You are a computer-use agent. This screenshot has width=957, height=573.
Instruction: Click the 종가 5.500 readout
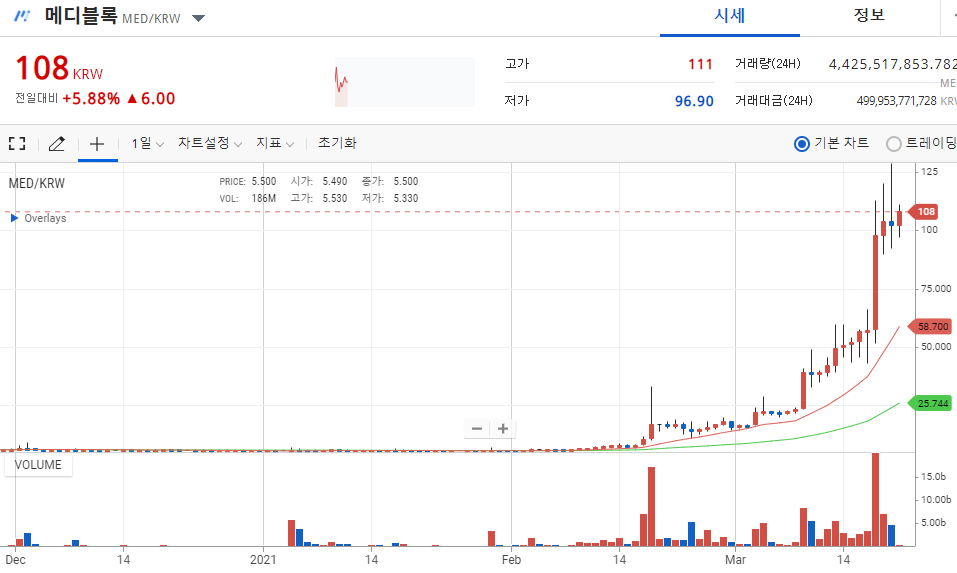click(390, 181)
